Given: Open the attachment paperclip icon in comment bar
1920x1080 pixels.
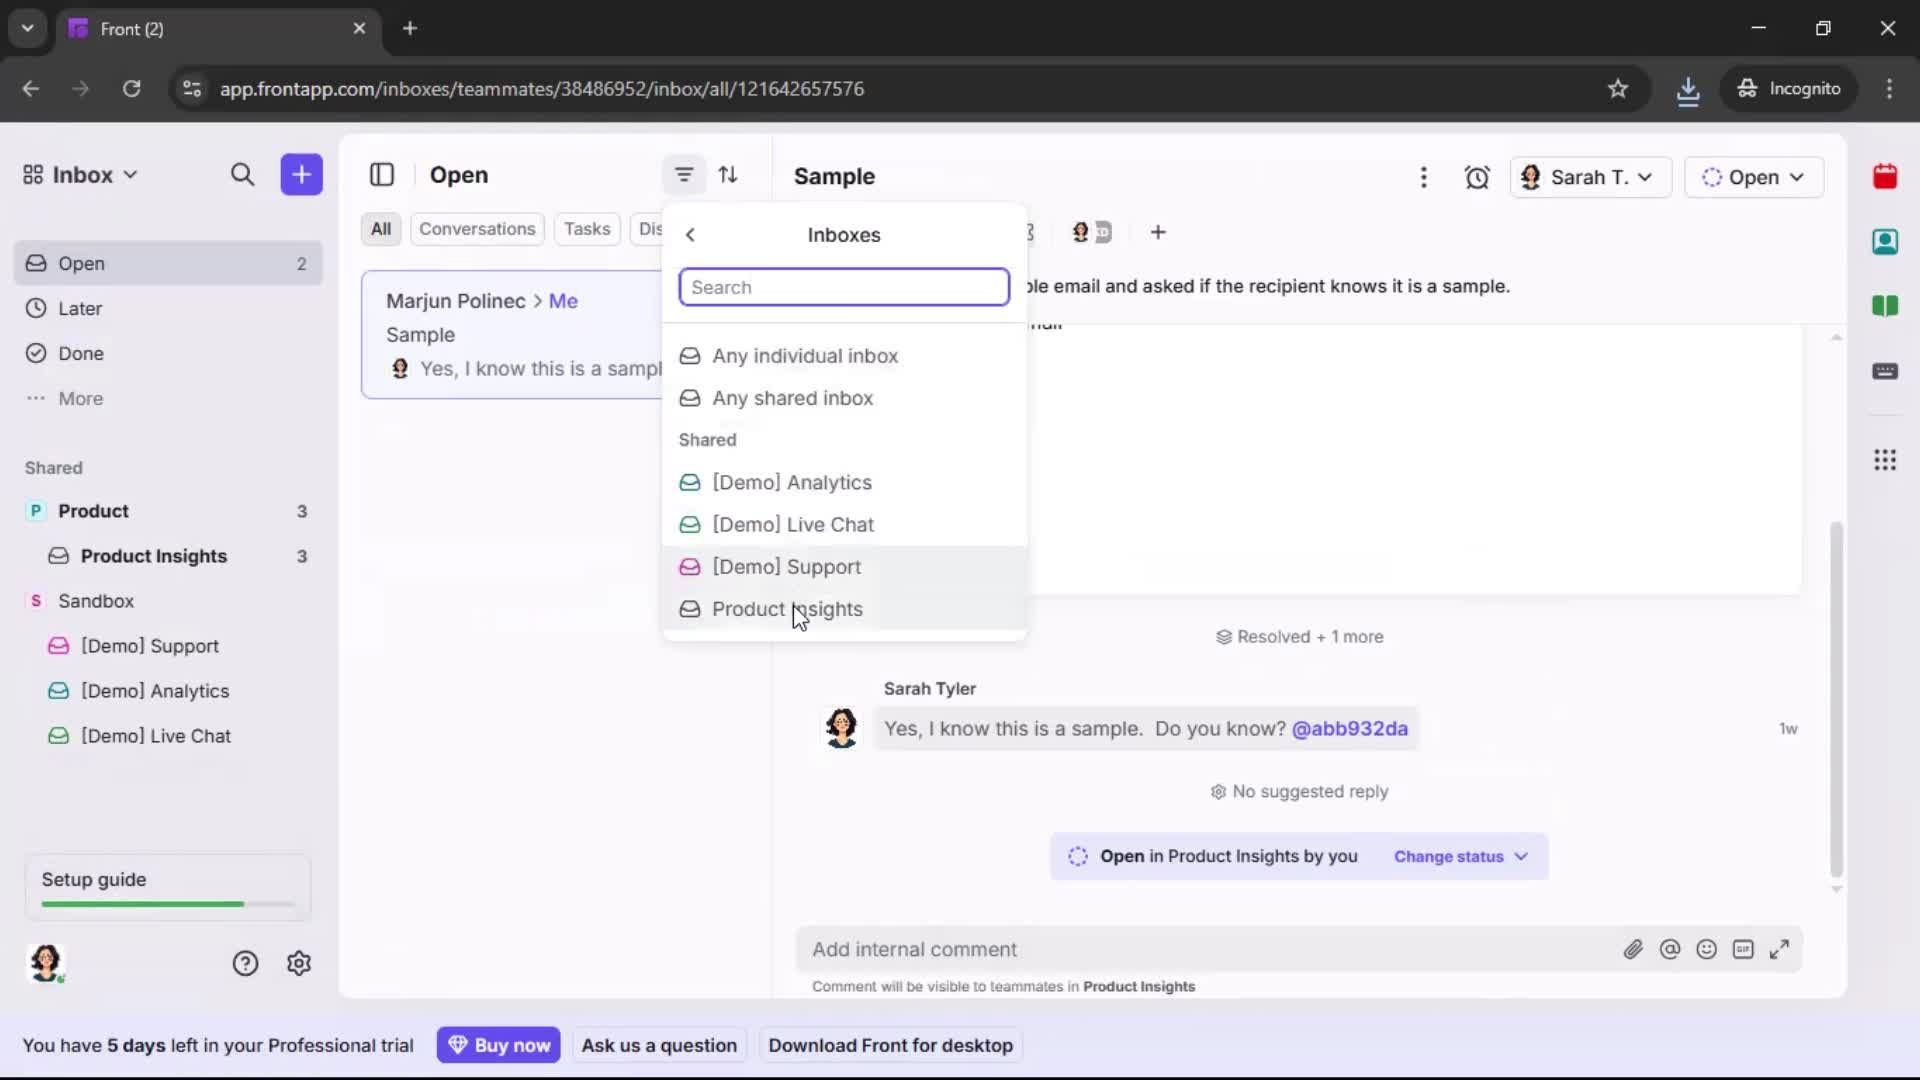Looking at the screenshot, I should [1634, 949].
